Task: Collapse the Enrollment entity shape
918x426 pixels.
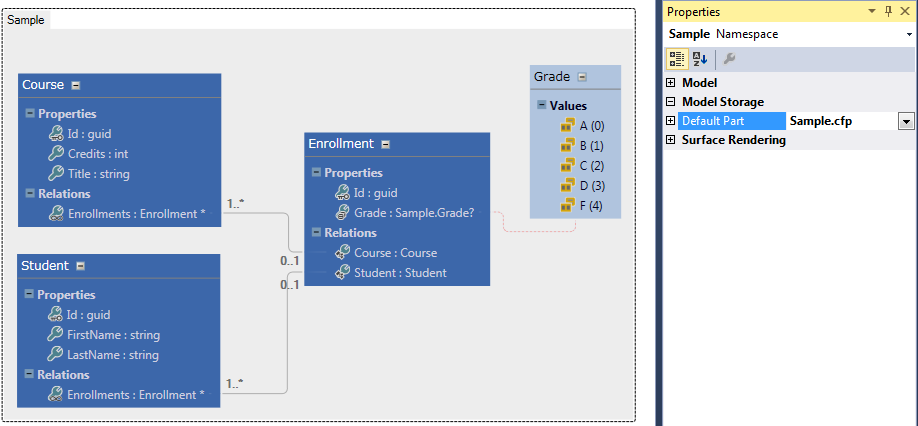Action: [x=386, y=144]
